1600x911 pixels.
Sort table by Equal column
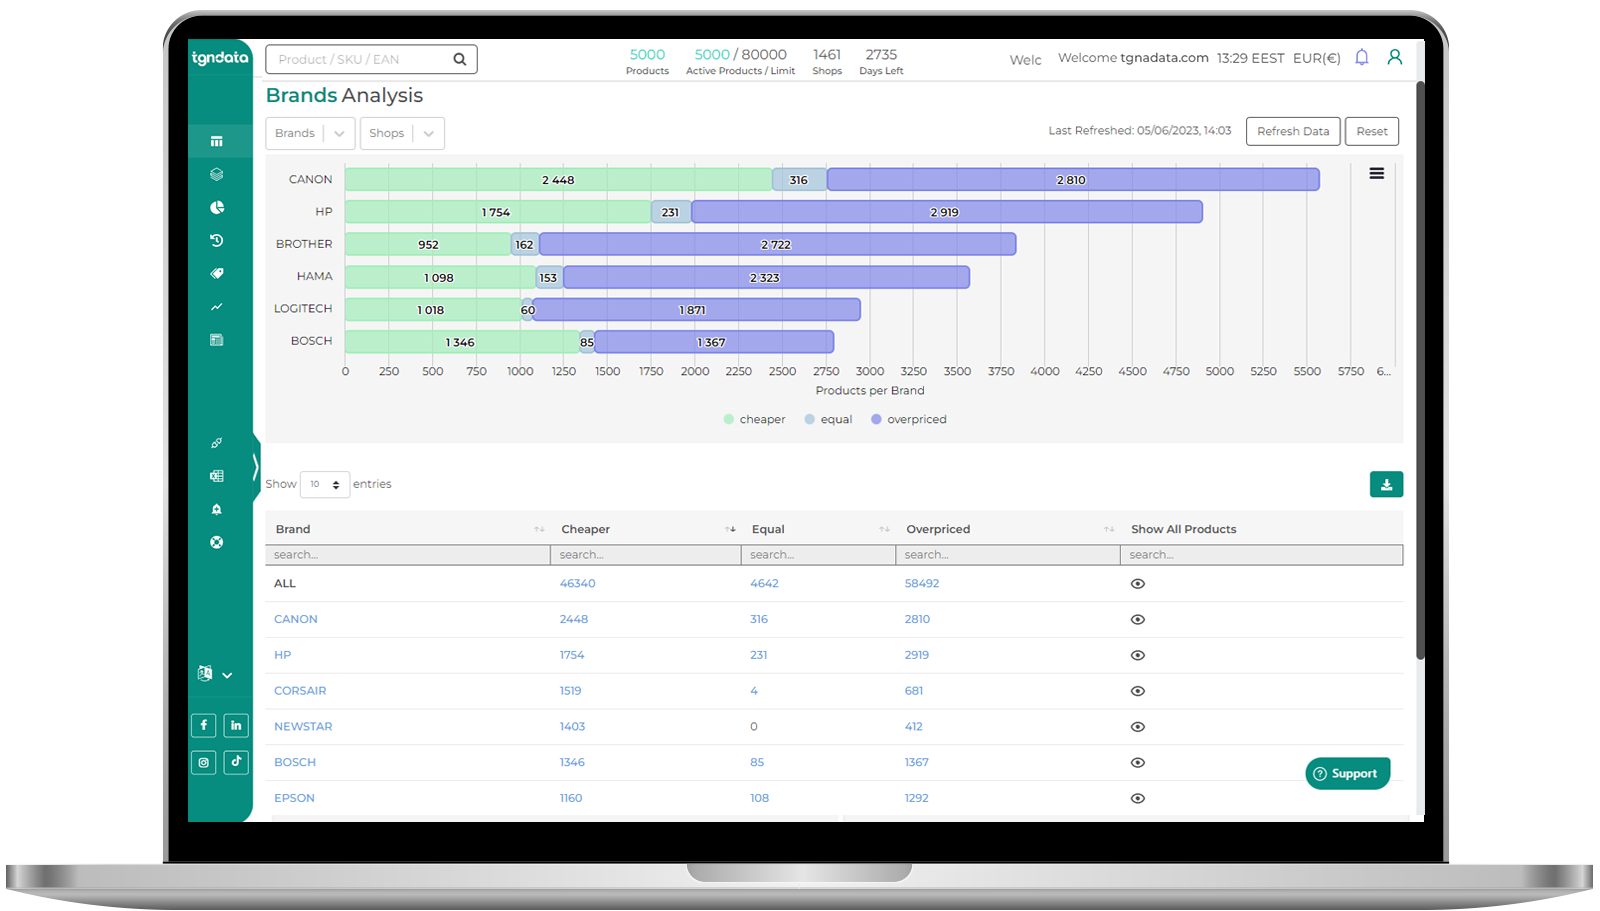click(884, 529)
